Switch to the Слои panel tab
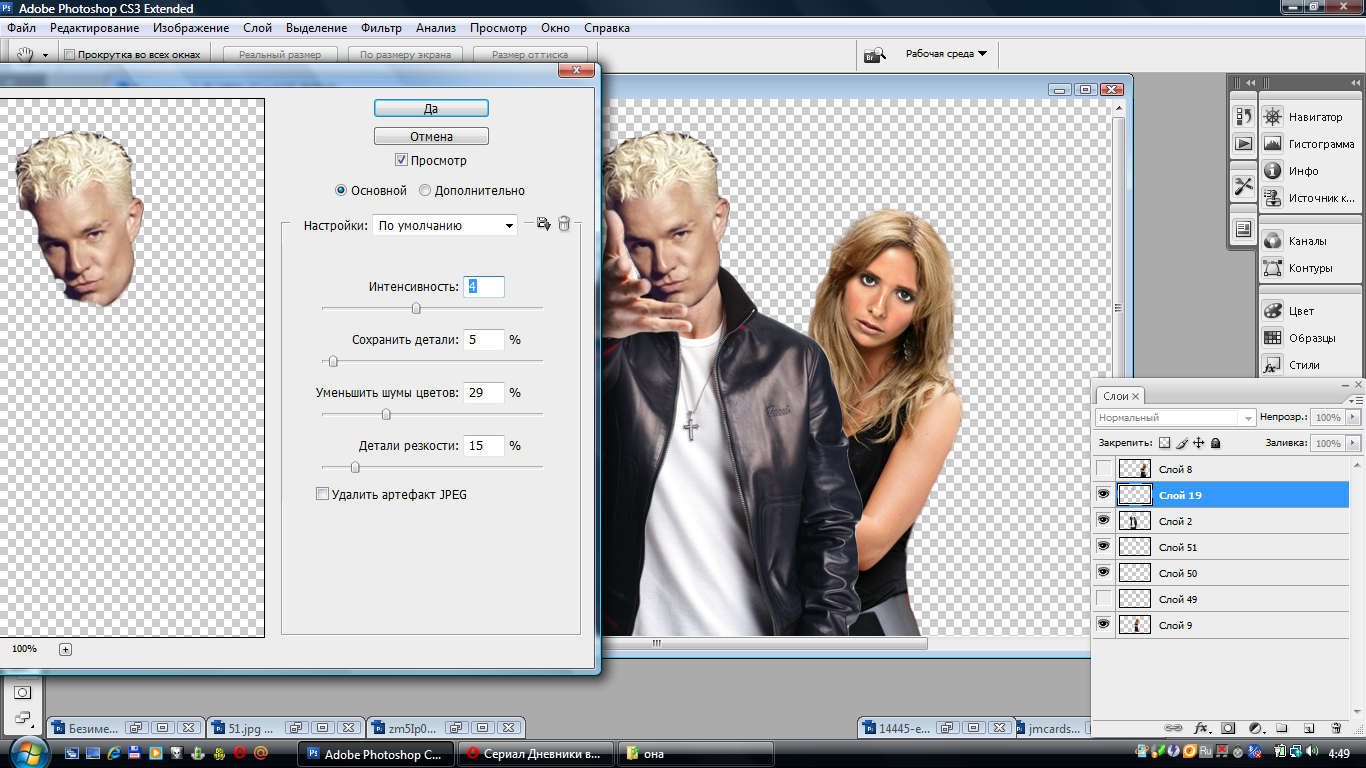The image size is (1366, 768). click(x=1120, y=396)
